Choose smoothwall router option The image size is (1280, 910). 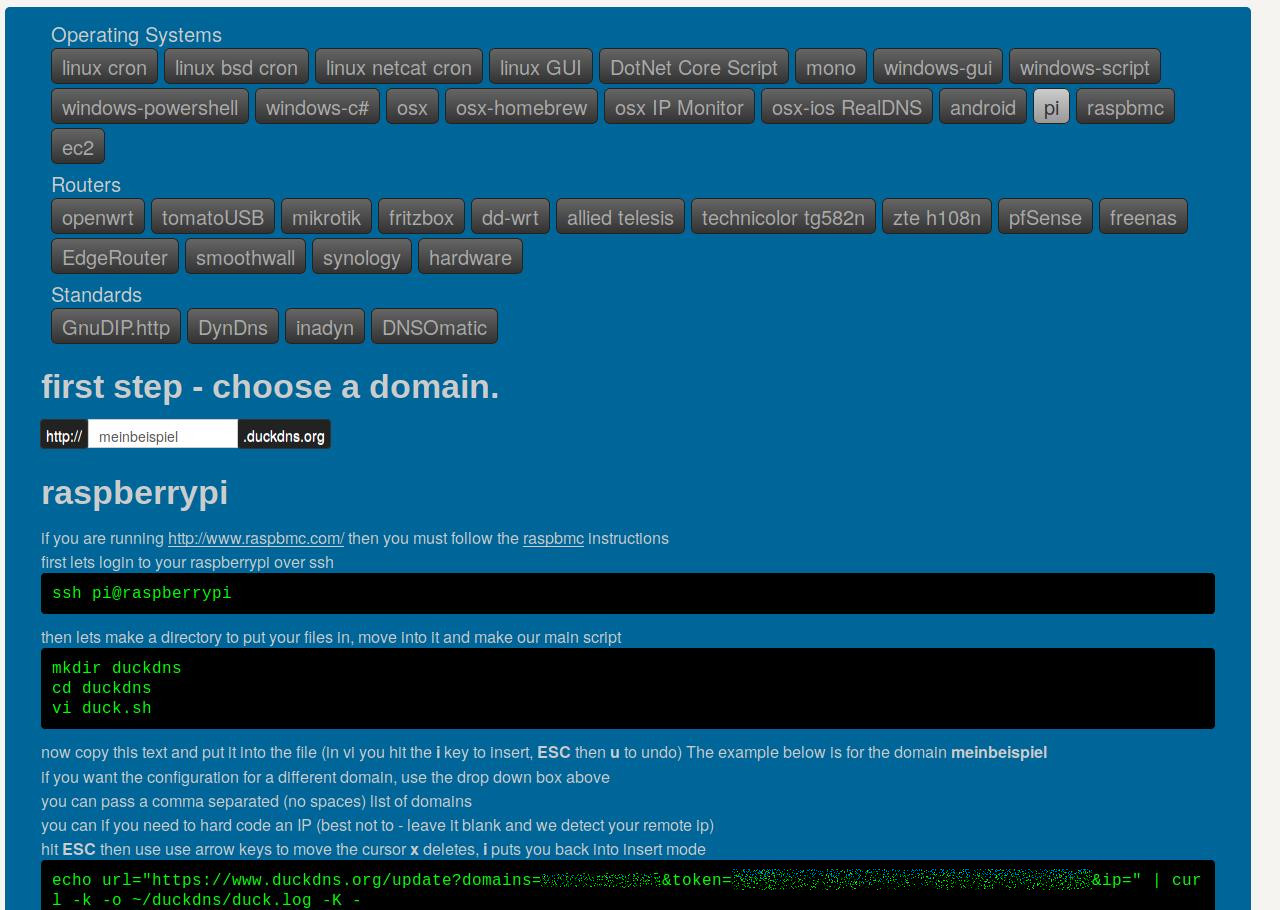(x=245, y=257)
